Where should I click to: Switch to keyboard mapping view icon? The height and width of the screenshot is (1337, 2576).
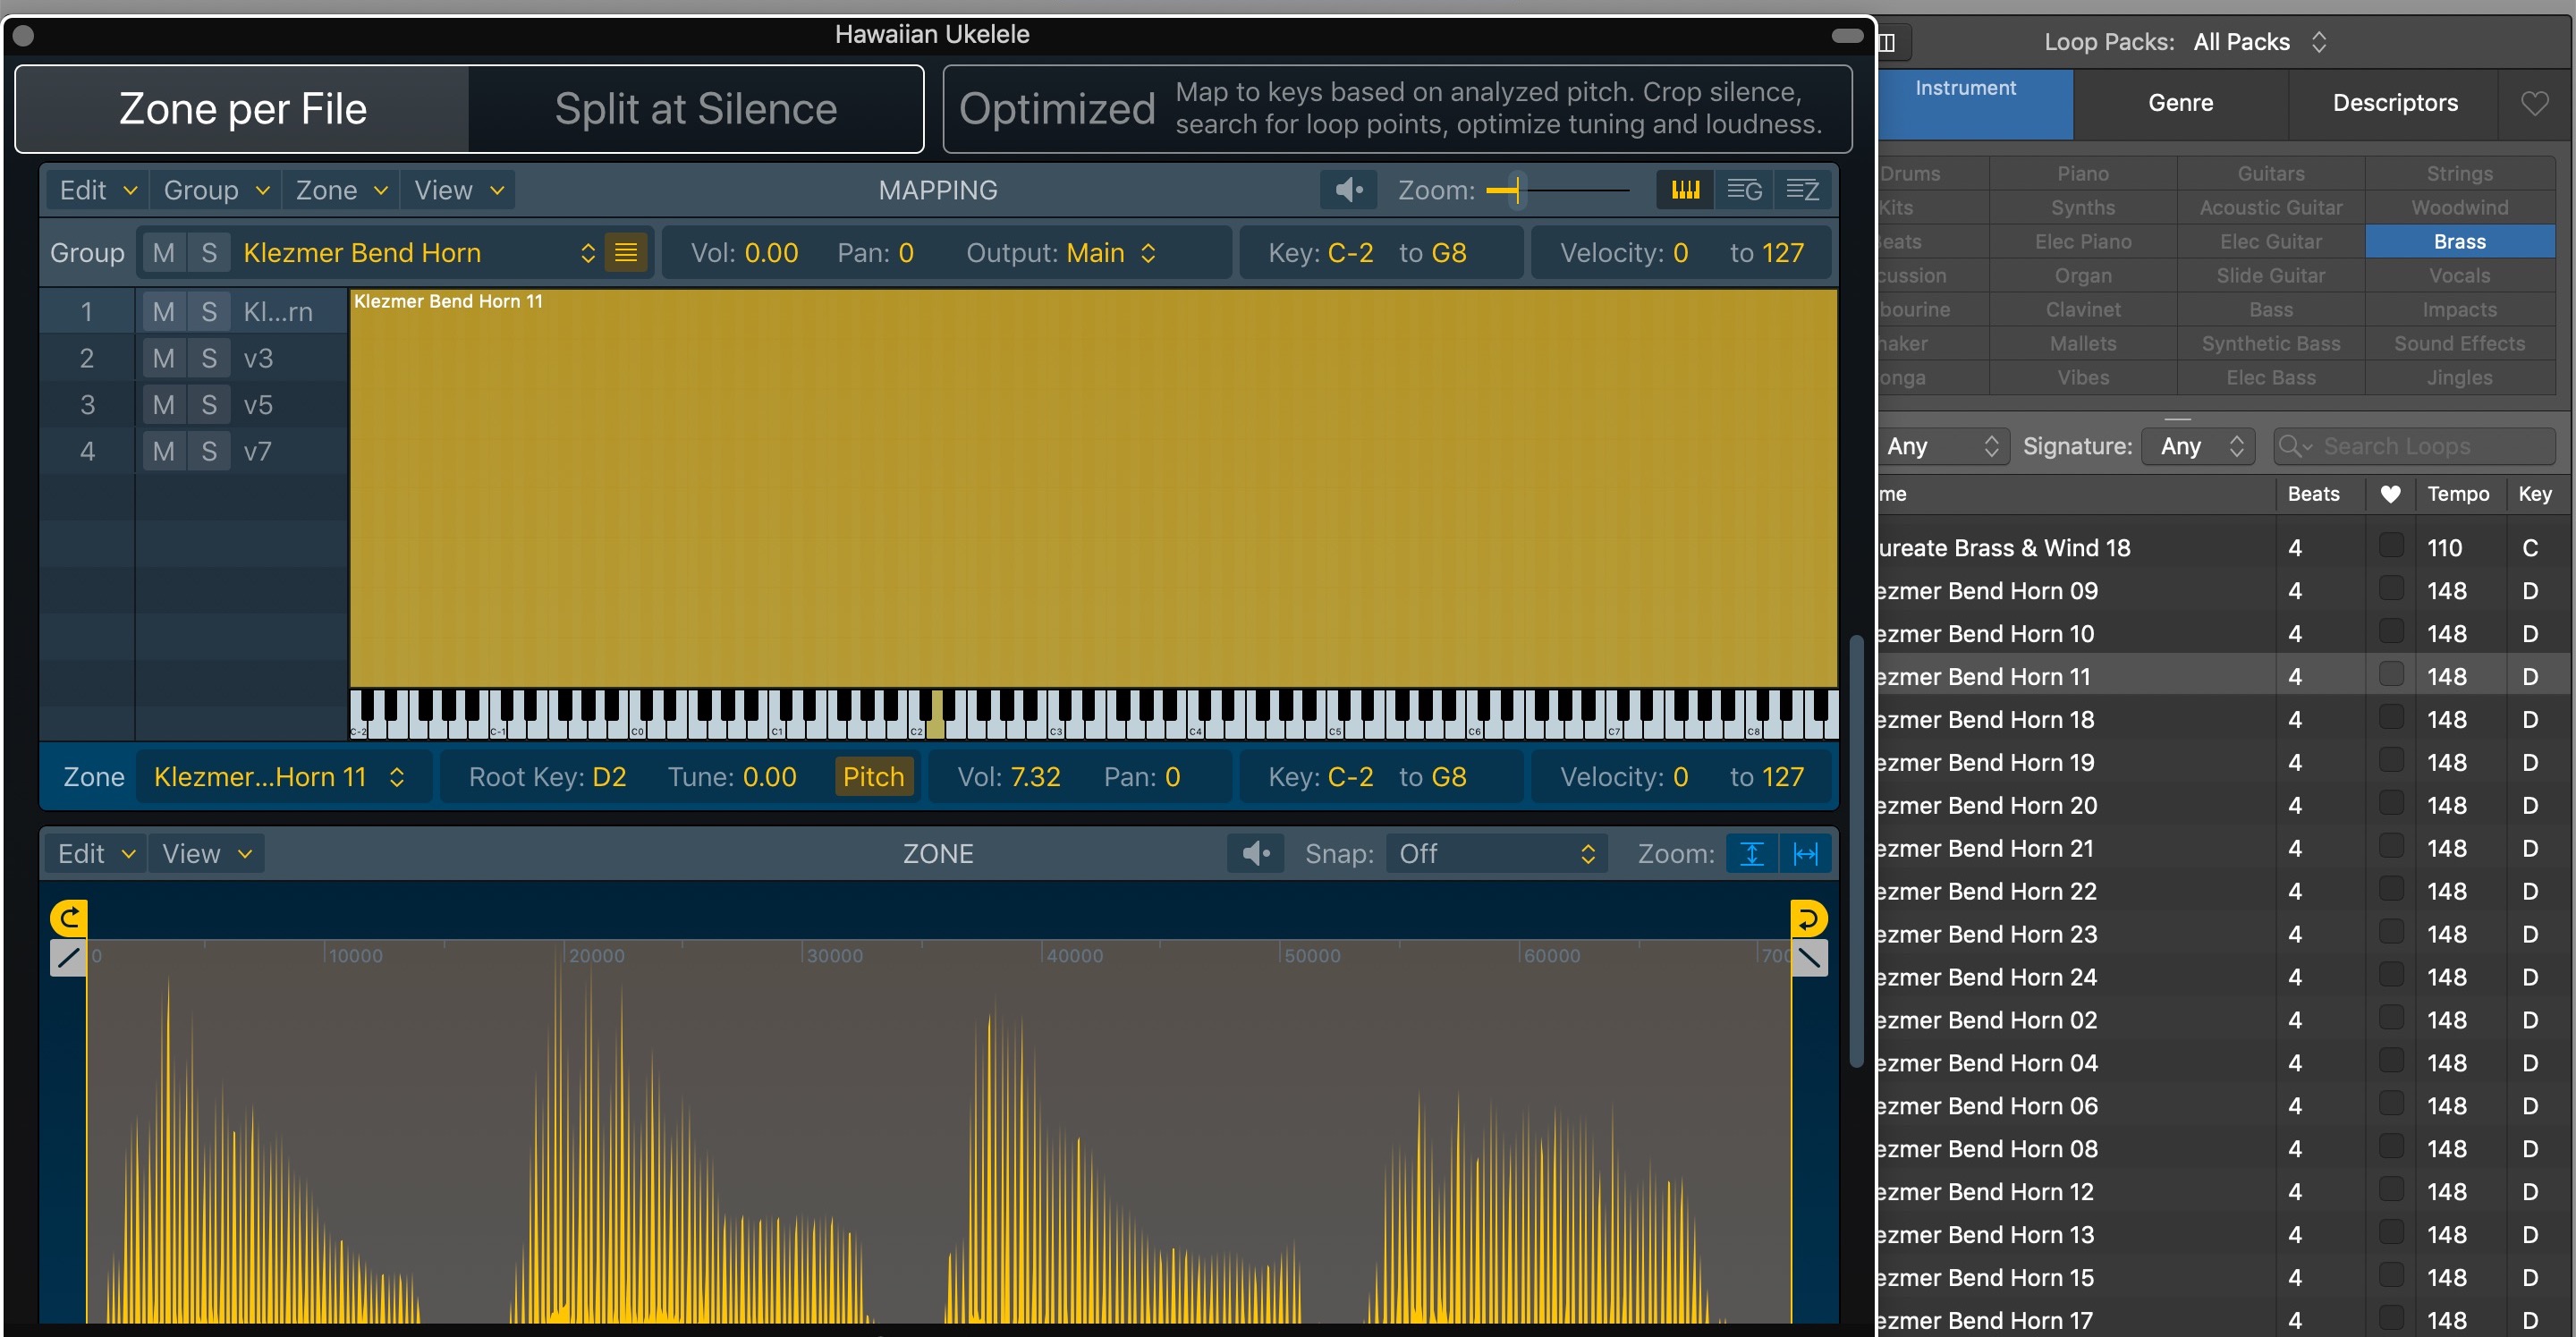pyautogui.click(x=1685, y=190)
